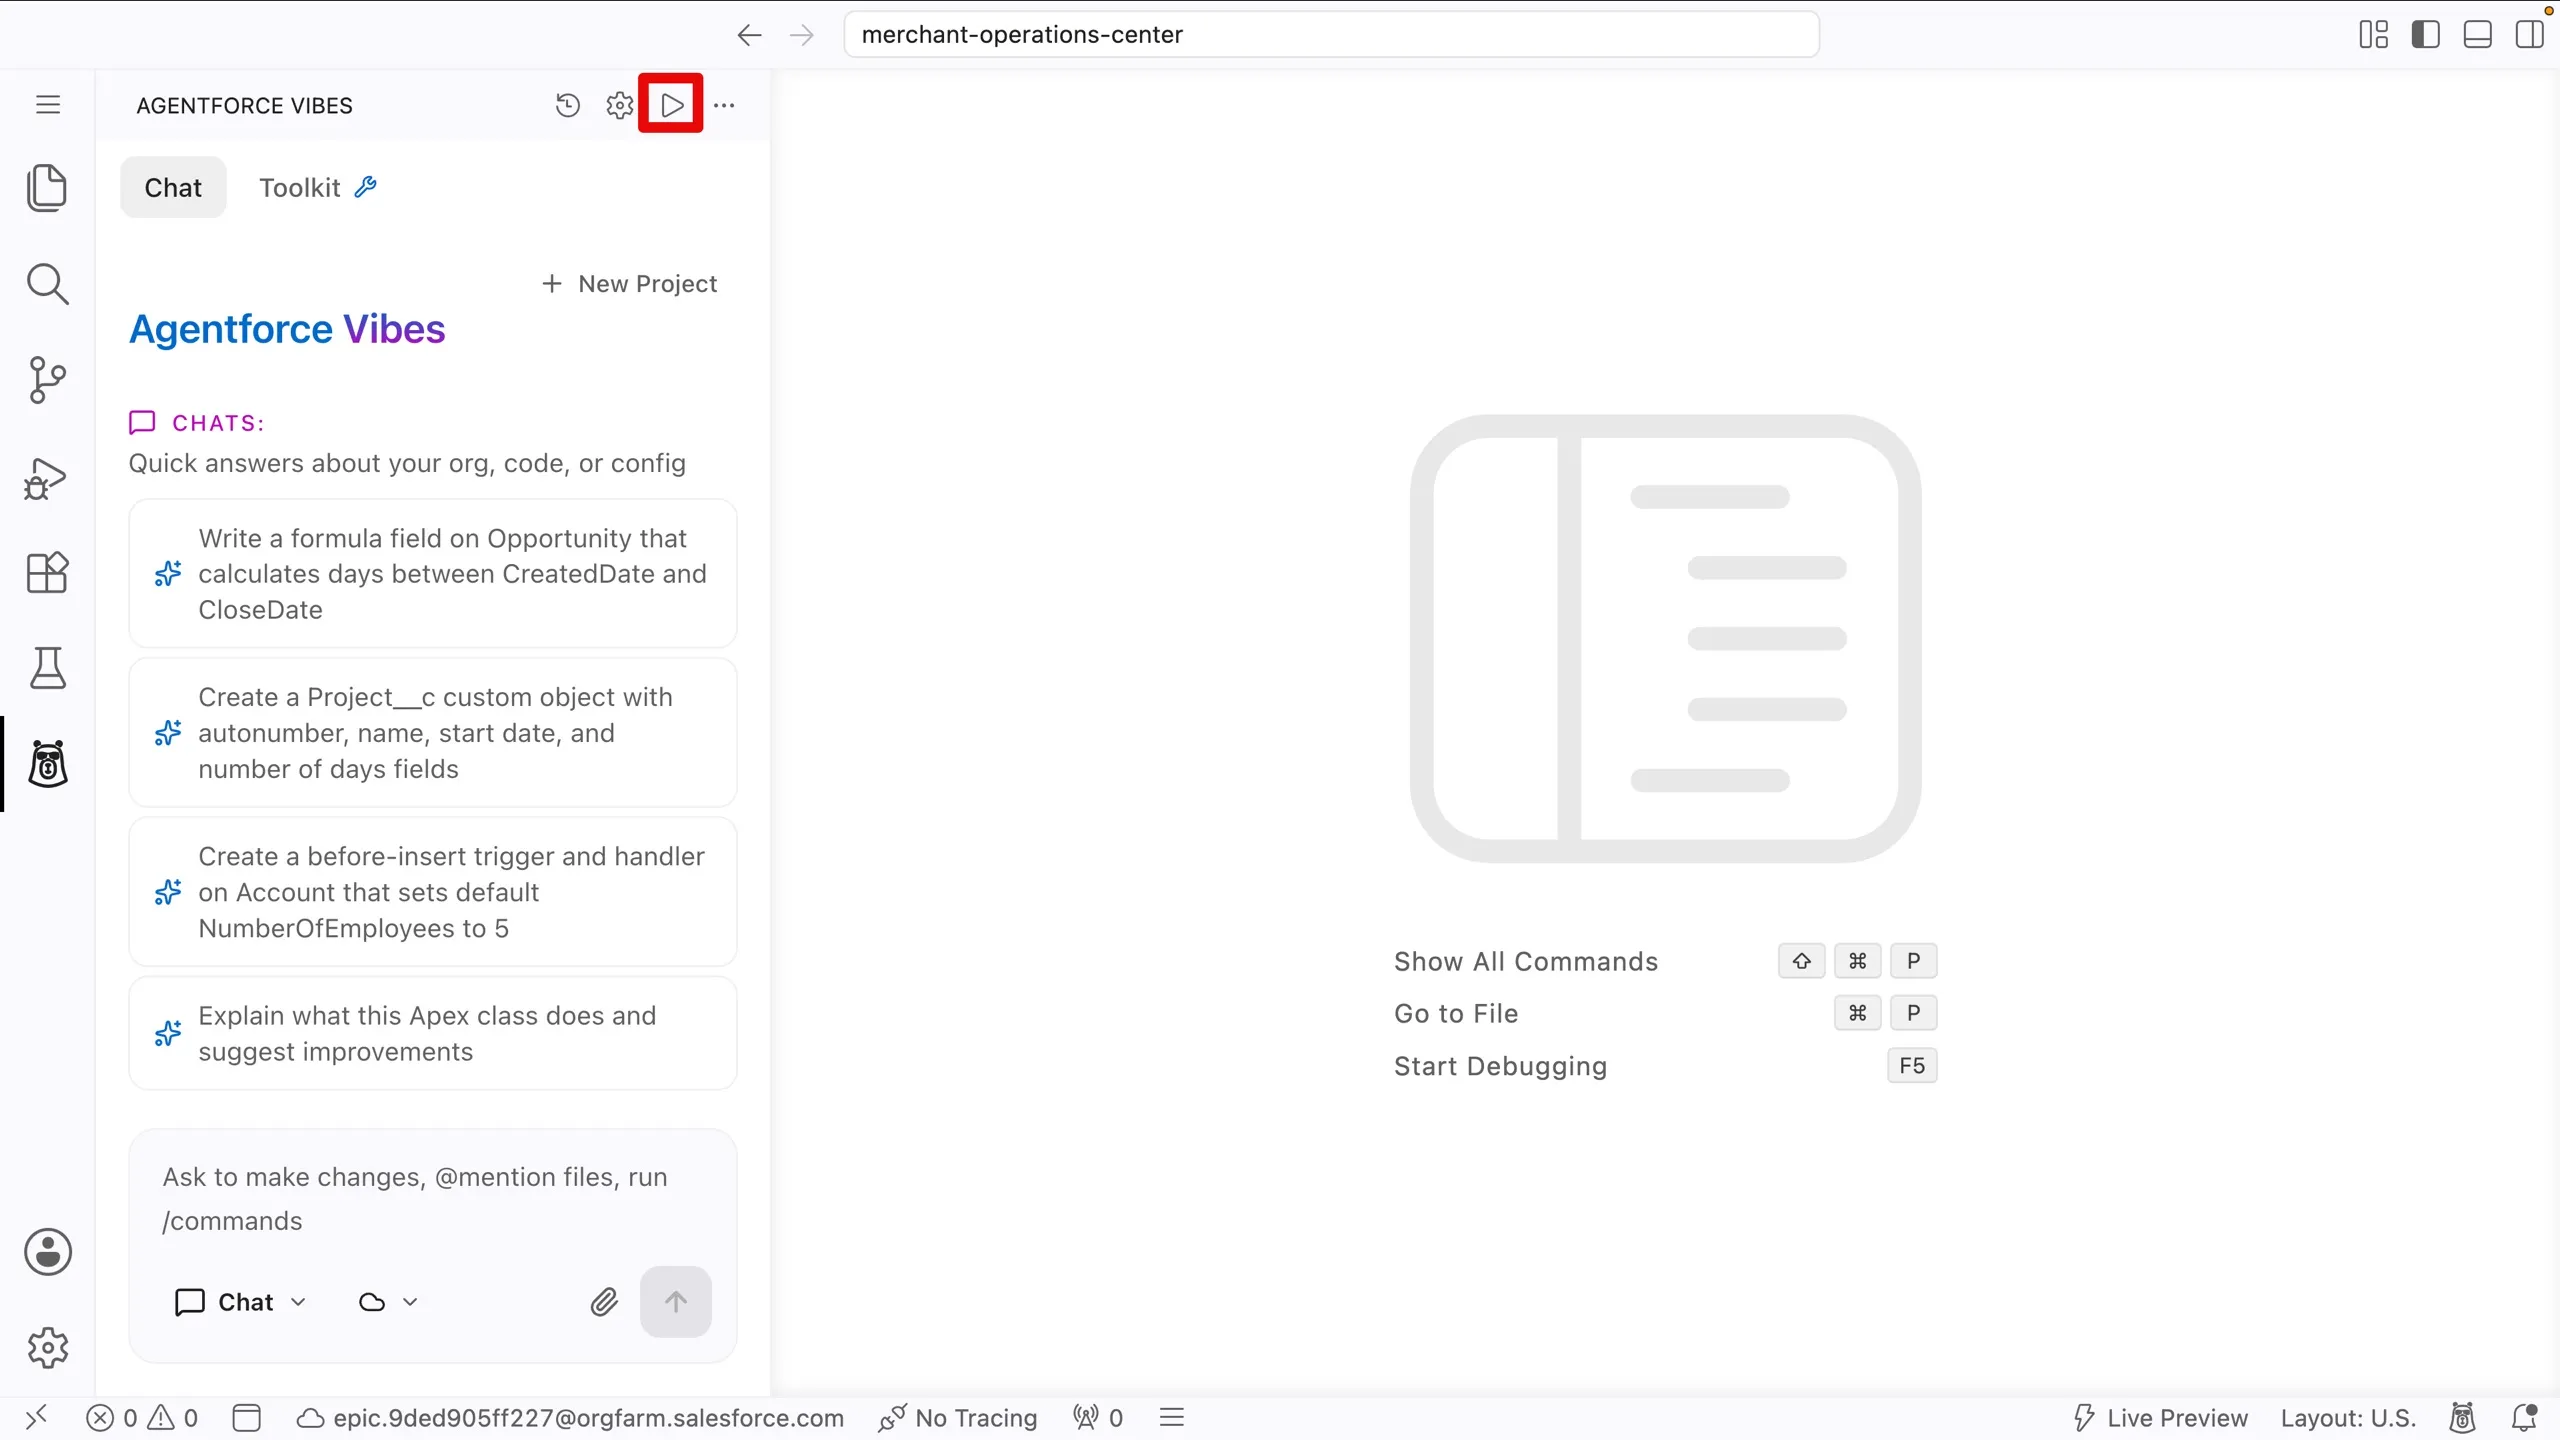
Task: Focus the Ask to make changes input
Action: 433,1198
